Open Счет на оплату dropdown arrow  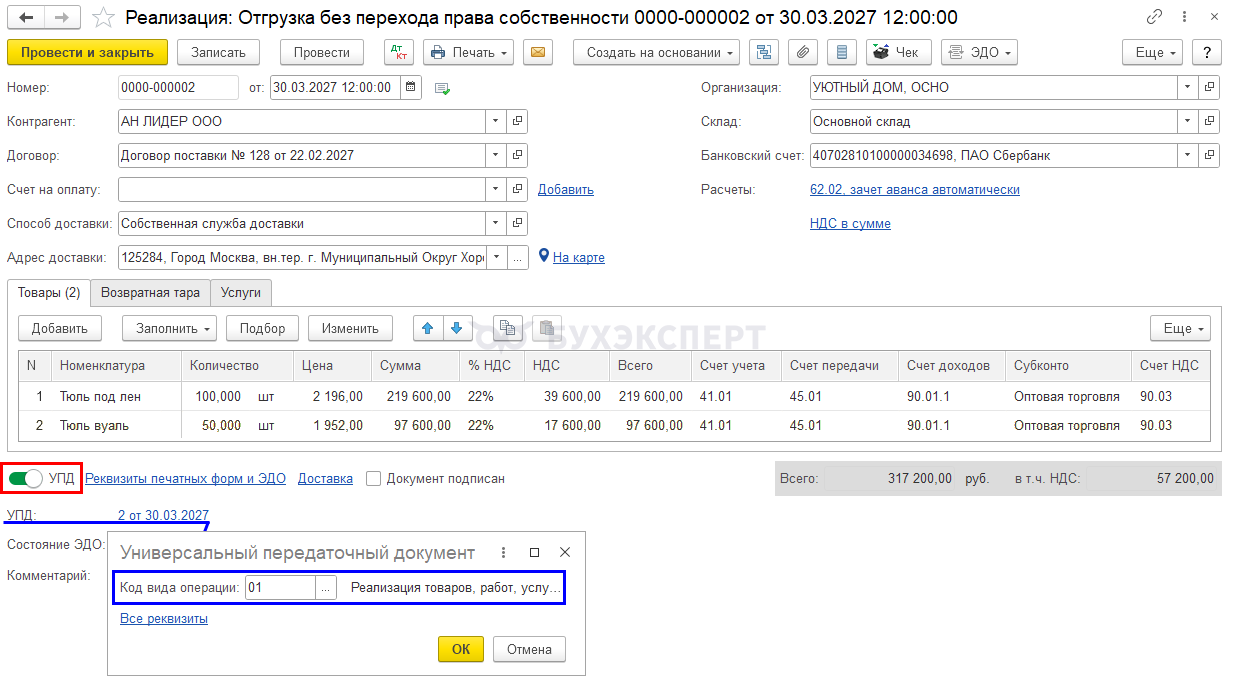pyautogui.click(x=497, y=189)
